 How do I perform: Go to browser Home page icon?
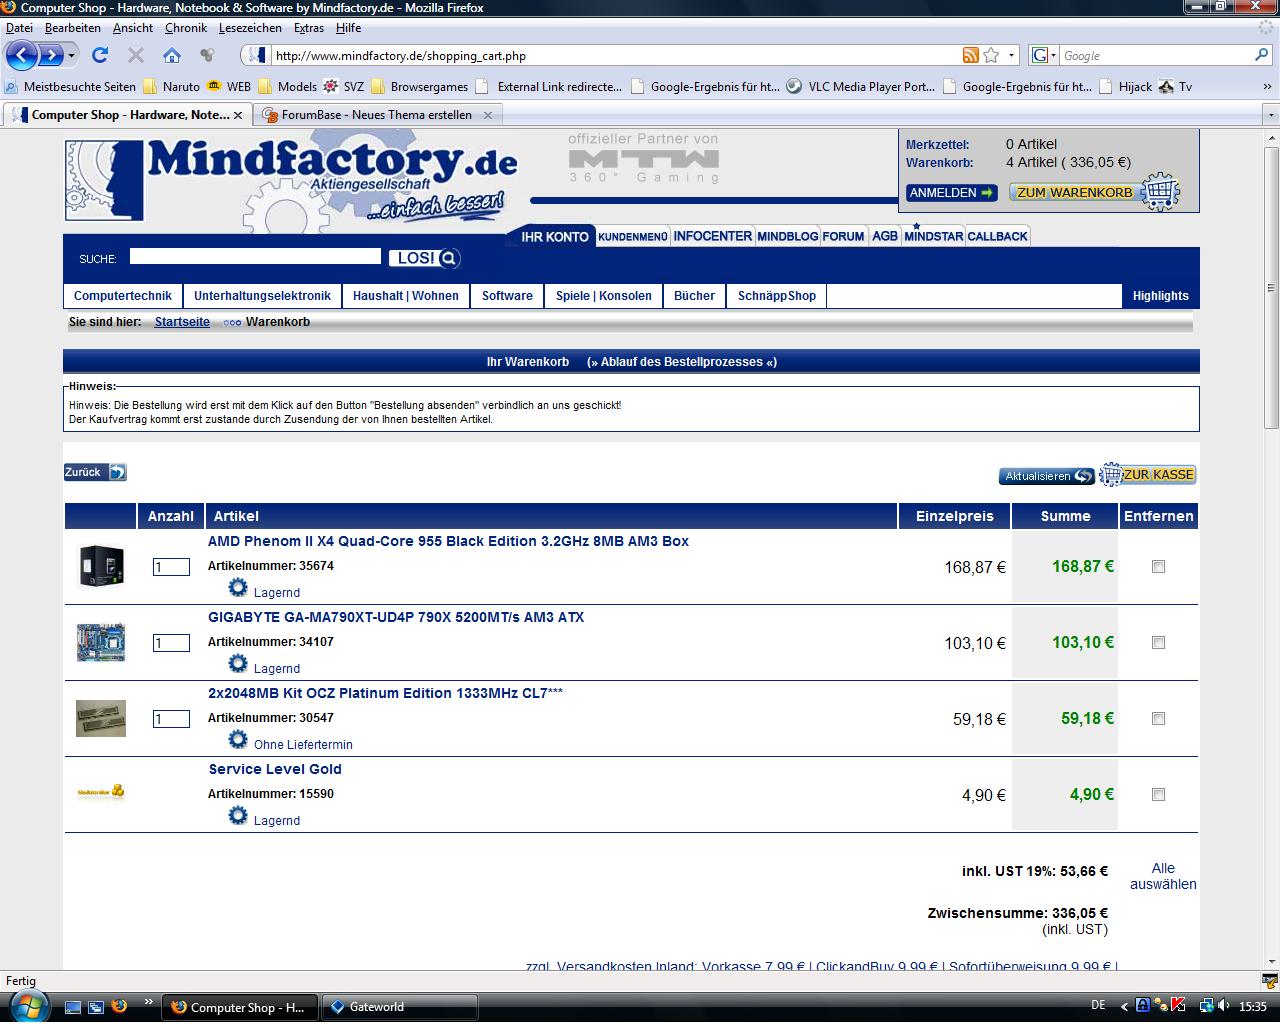[x=172, y=55]
